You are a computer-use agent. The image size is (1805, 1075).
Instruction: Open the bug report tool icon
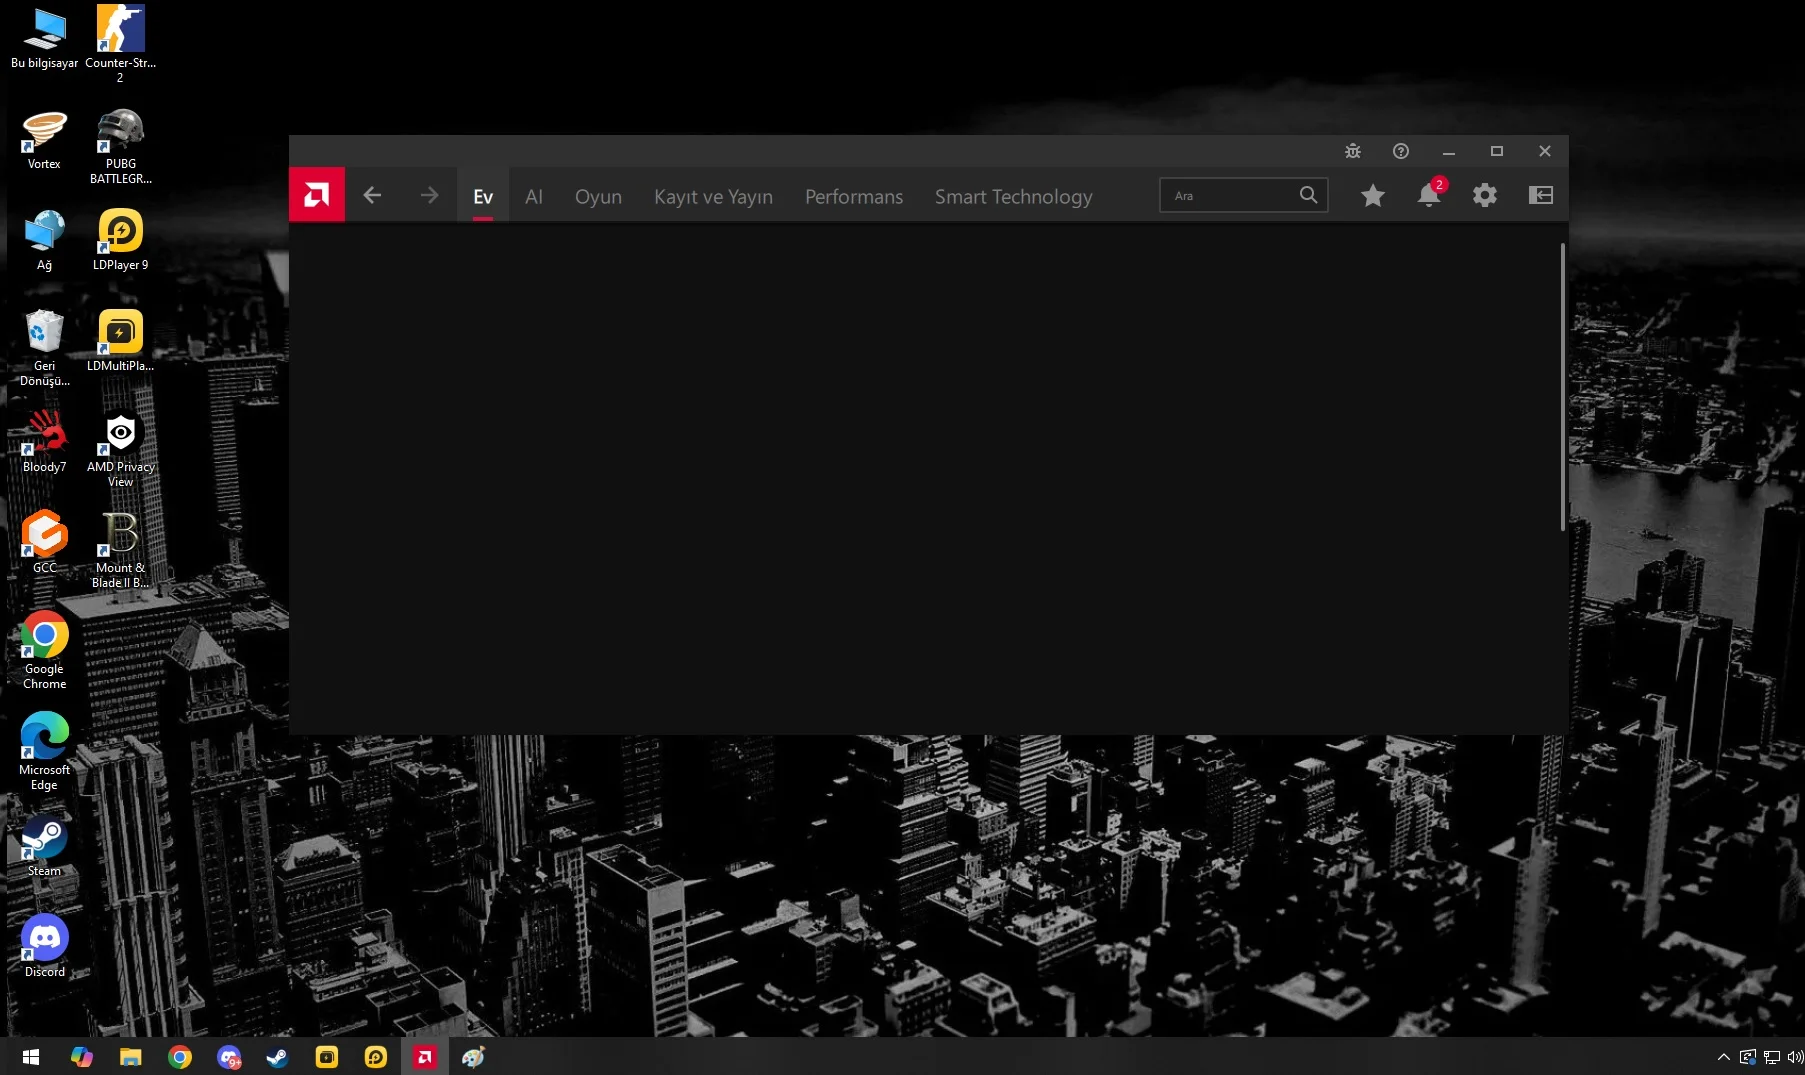click(1353, 151)
